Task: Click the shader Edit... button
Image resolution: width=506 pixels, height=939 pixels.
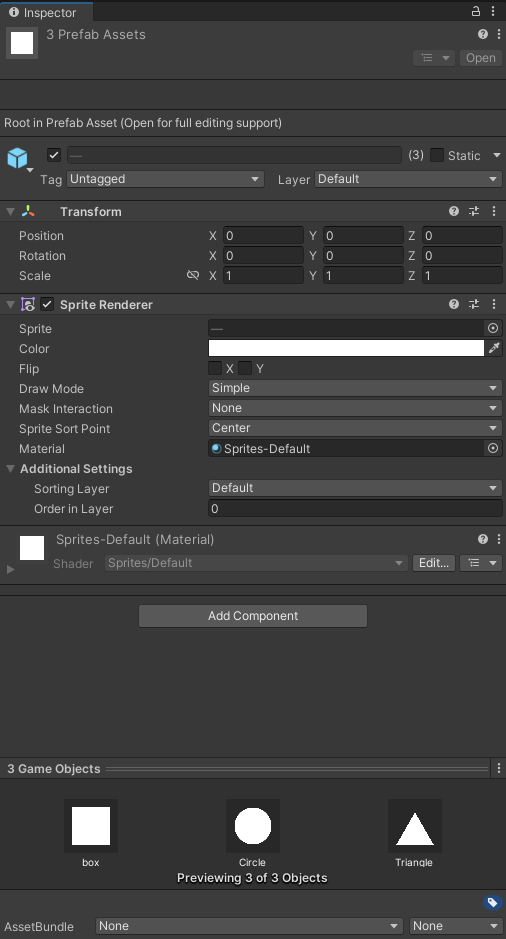Action: pos(434,563)
